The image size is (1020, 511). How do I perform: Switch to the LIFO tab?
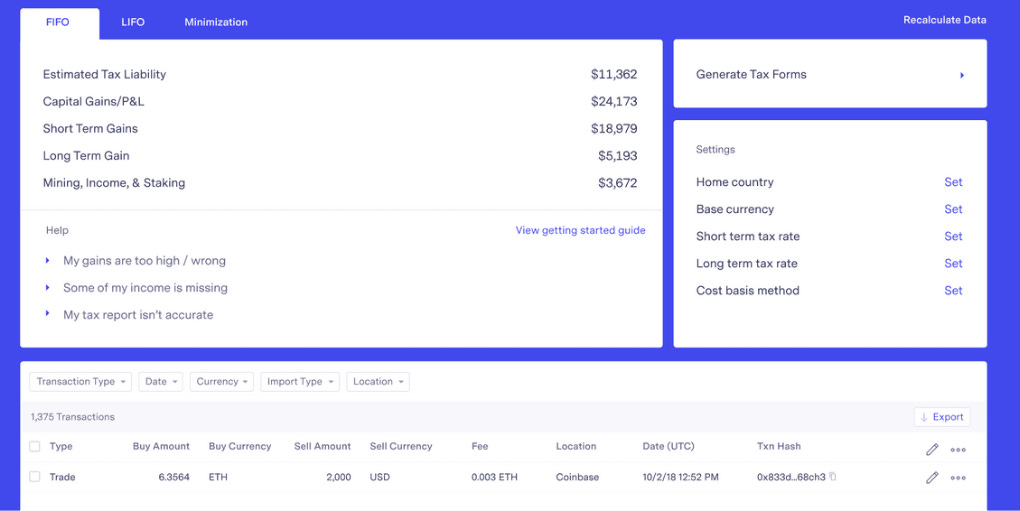tap(133, 22)
